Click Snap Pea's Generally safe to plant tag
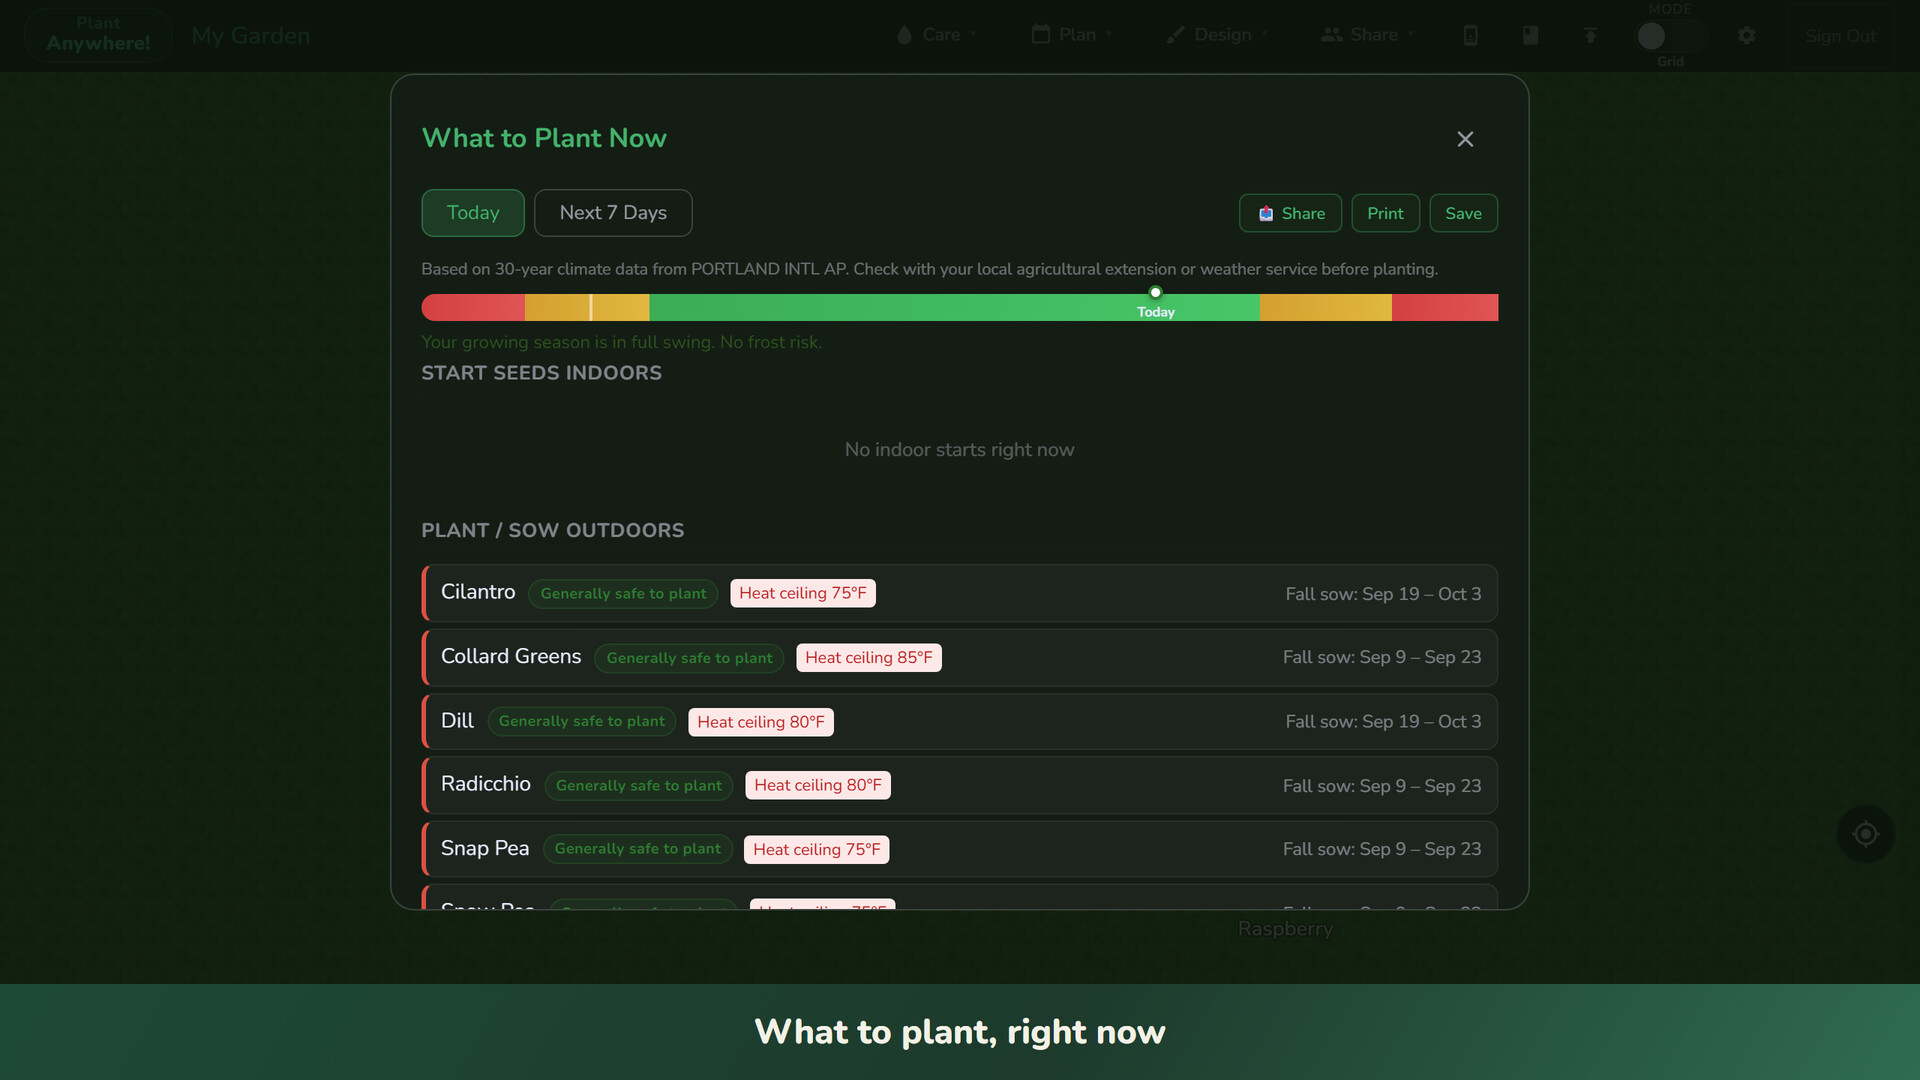 point(638,849)
